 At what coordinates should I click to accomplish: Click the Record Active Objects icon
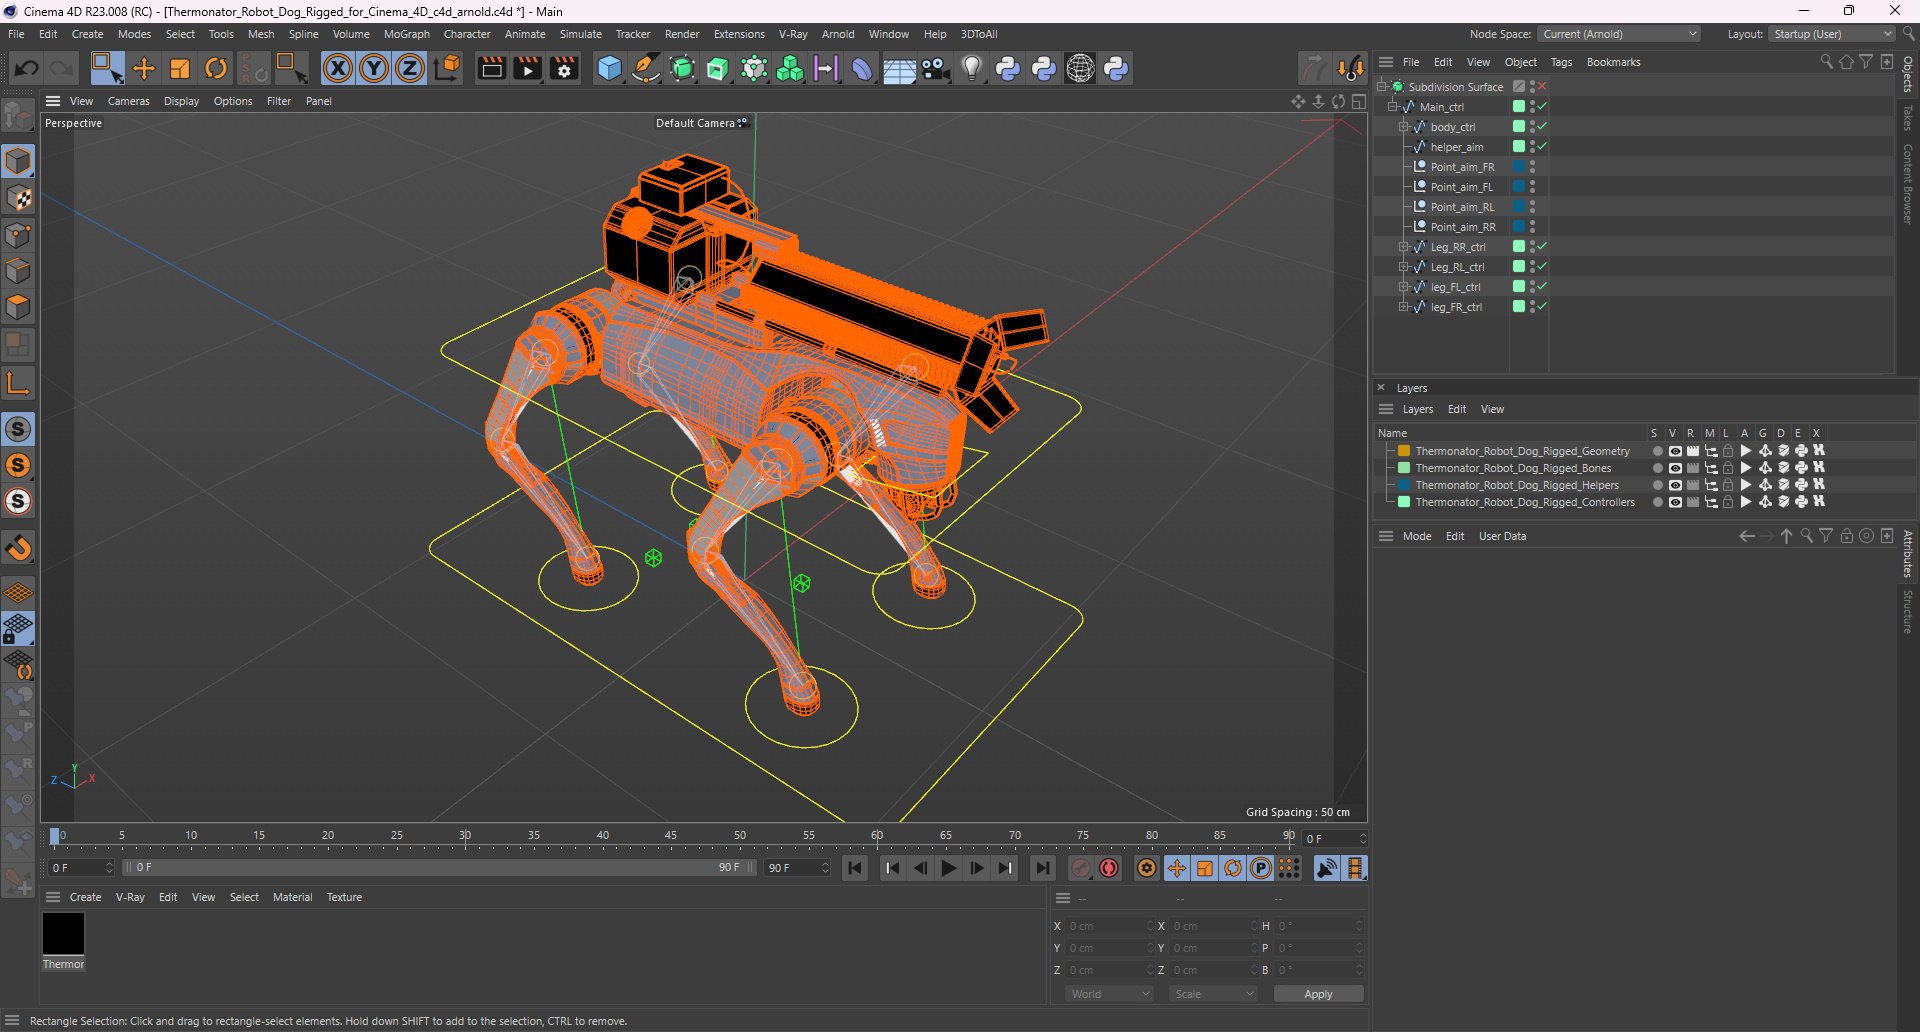pyautogui.click(x=1081, y=868)
